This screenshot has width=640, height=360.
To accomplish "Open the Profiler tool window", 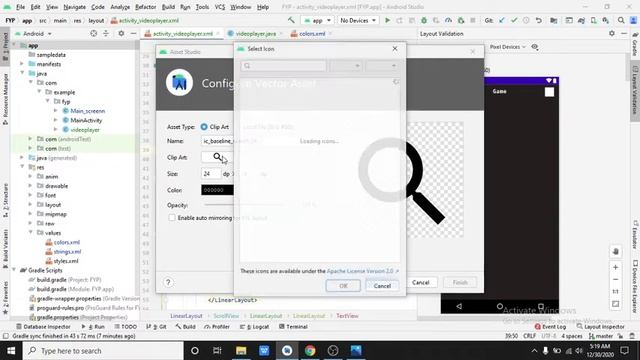I will [217, 327].
